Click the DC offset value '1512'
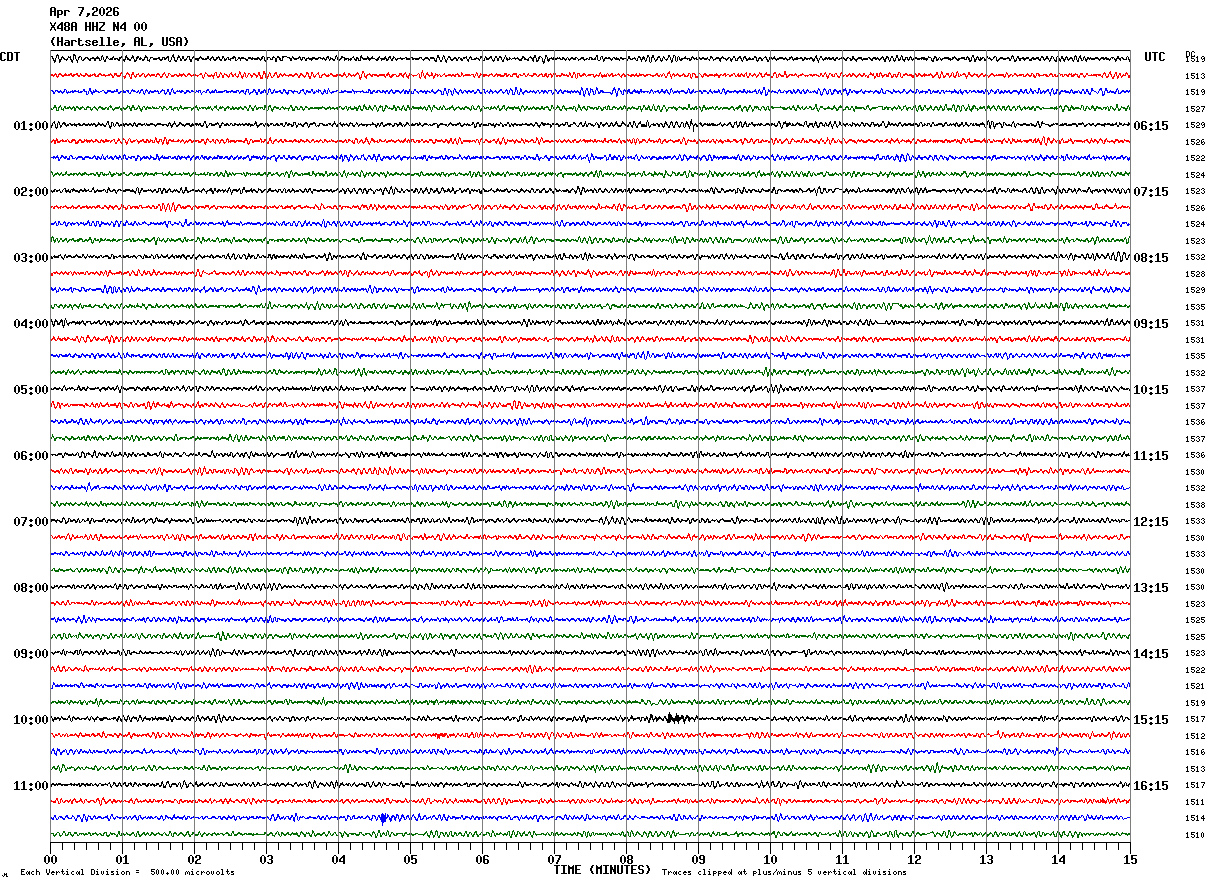This screenshot has width=1210, height=886. click(x=1195, y=736)
